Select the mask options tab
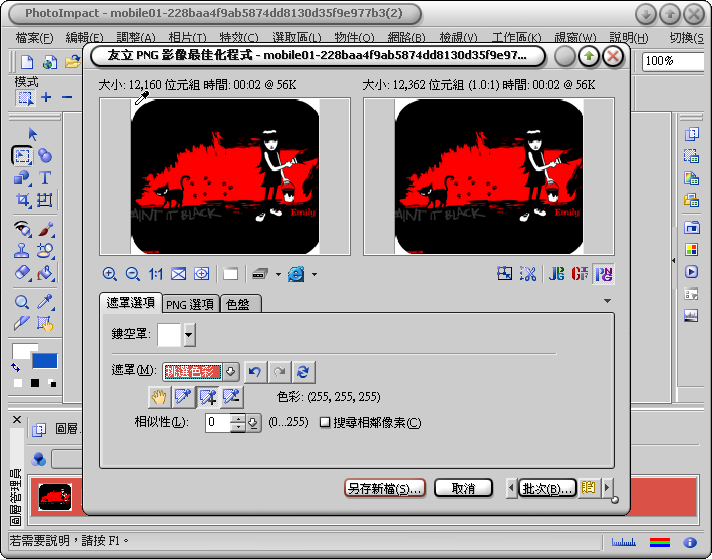 coord(131,303)
